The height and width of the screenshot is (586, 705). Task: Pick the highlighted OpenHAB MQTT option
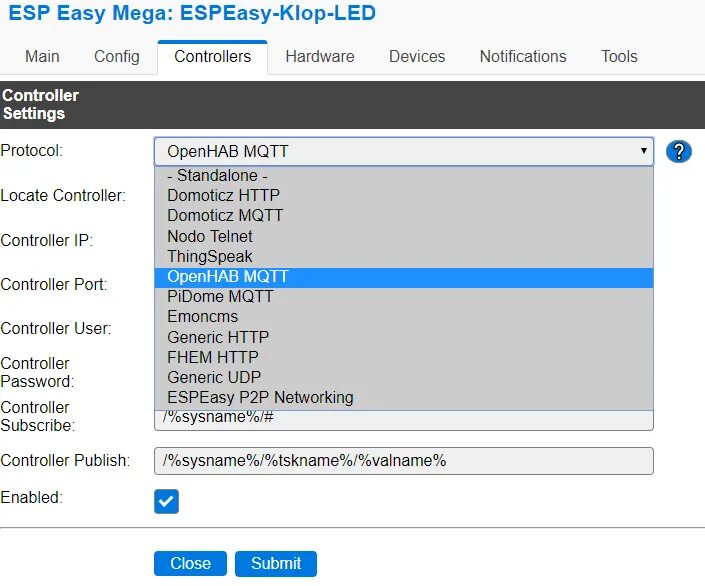(x=404, y=277)
